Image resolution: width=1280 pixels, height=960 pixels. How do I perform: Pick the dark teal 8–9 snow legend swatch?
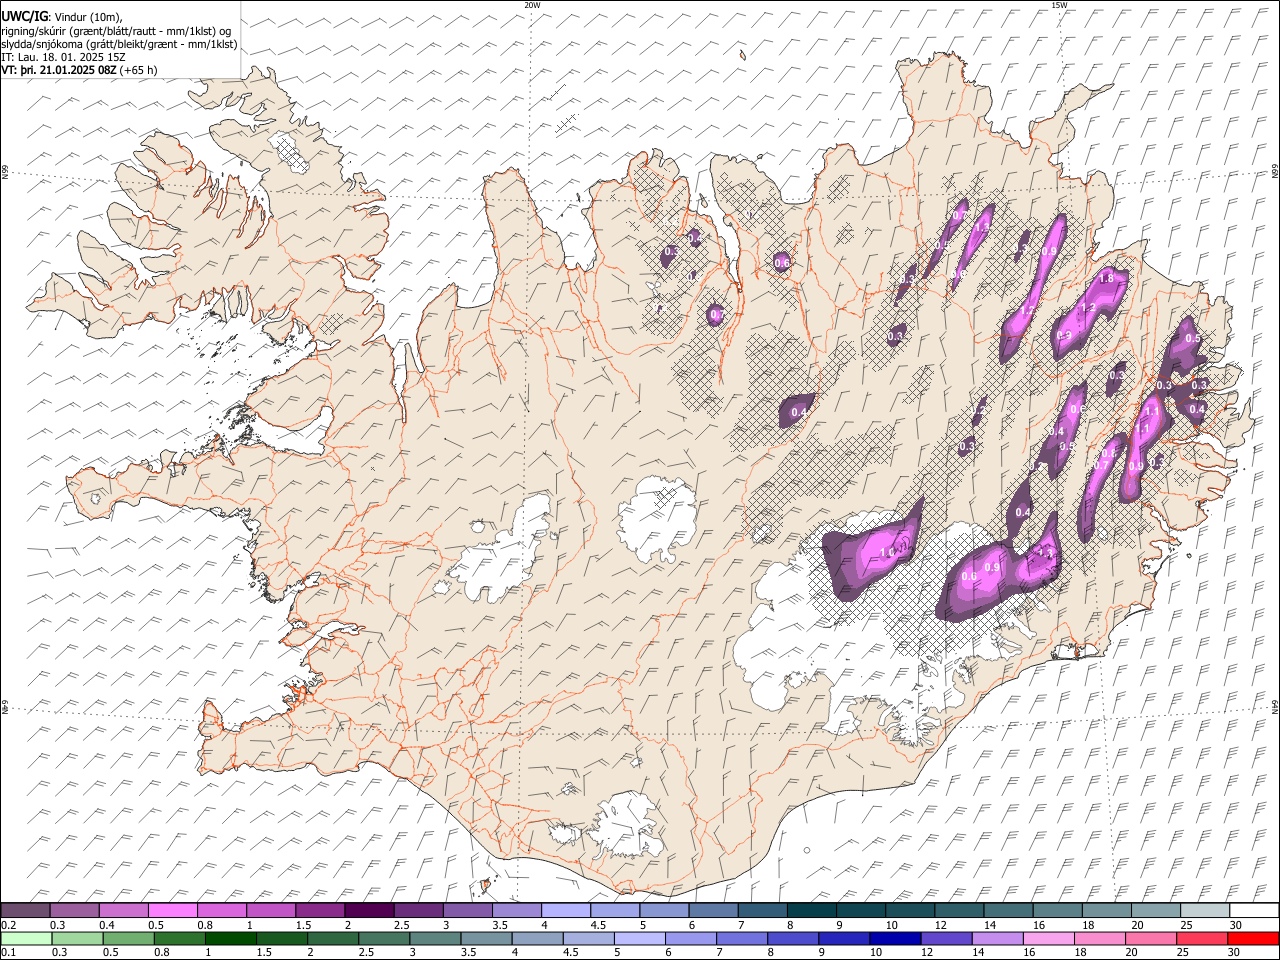click(x=812, y=911)
